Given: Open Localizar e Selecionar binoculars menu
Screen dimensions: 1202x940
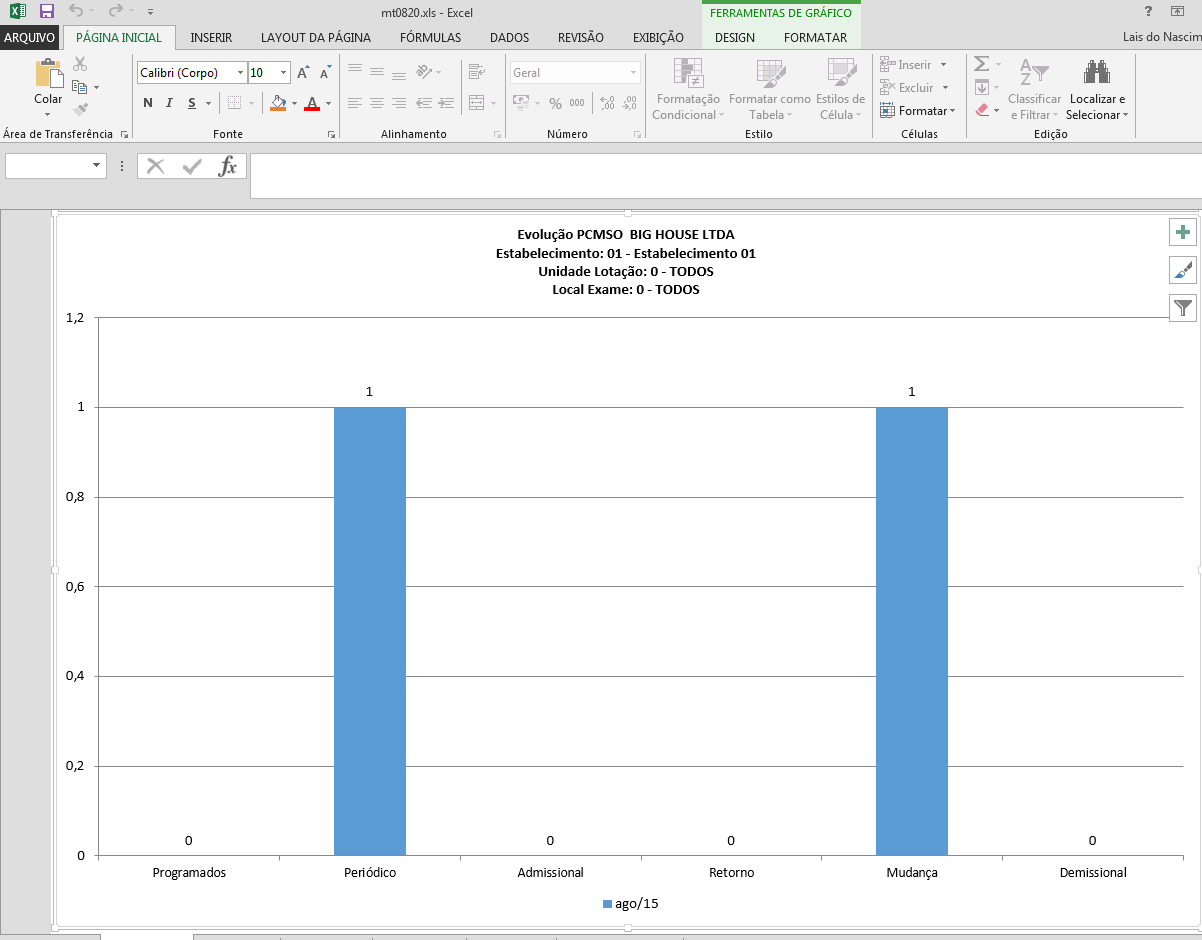Looking at the screenshot, I should (1097, 88).
